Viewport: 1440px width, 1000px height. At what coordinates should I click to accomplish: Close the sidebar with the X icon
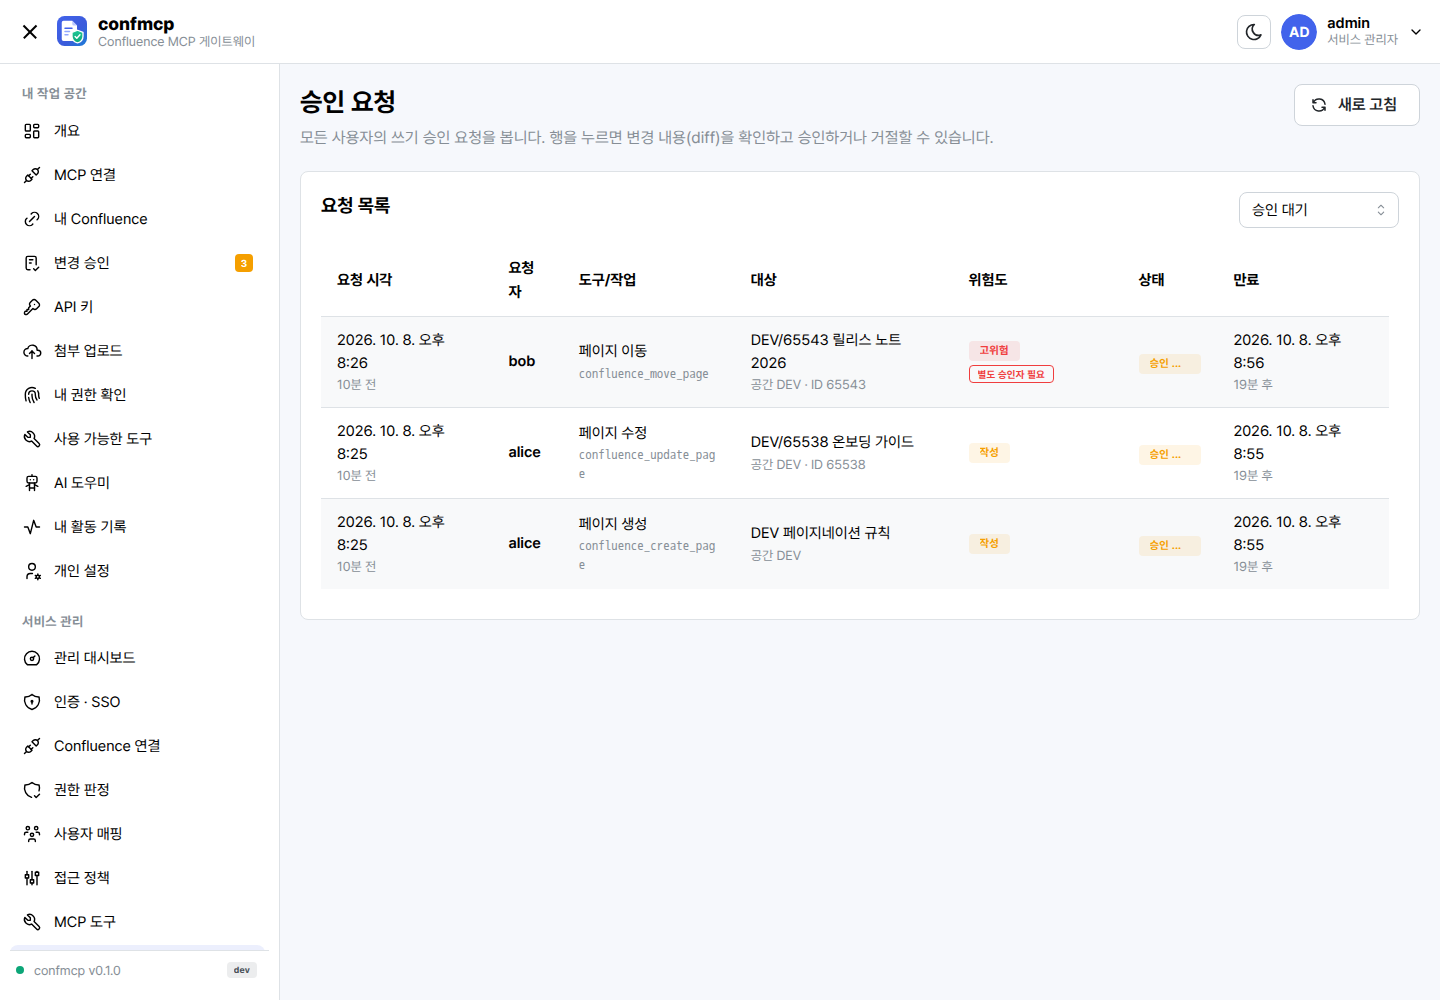[x=30, y=32]
